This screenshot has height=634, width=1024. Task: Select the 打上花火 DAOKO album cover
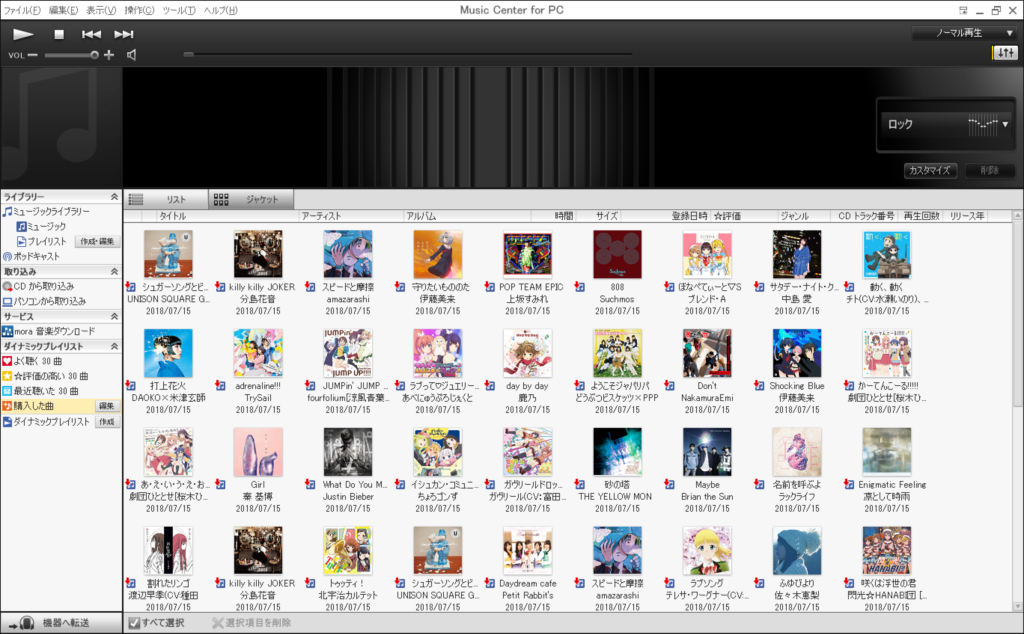(x=168, y=353)
